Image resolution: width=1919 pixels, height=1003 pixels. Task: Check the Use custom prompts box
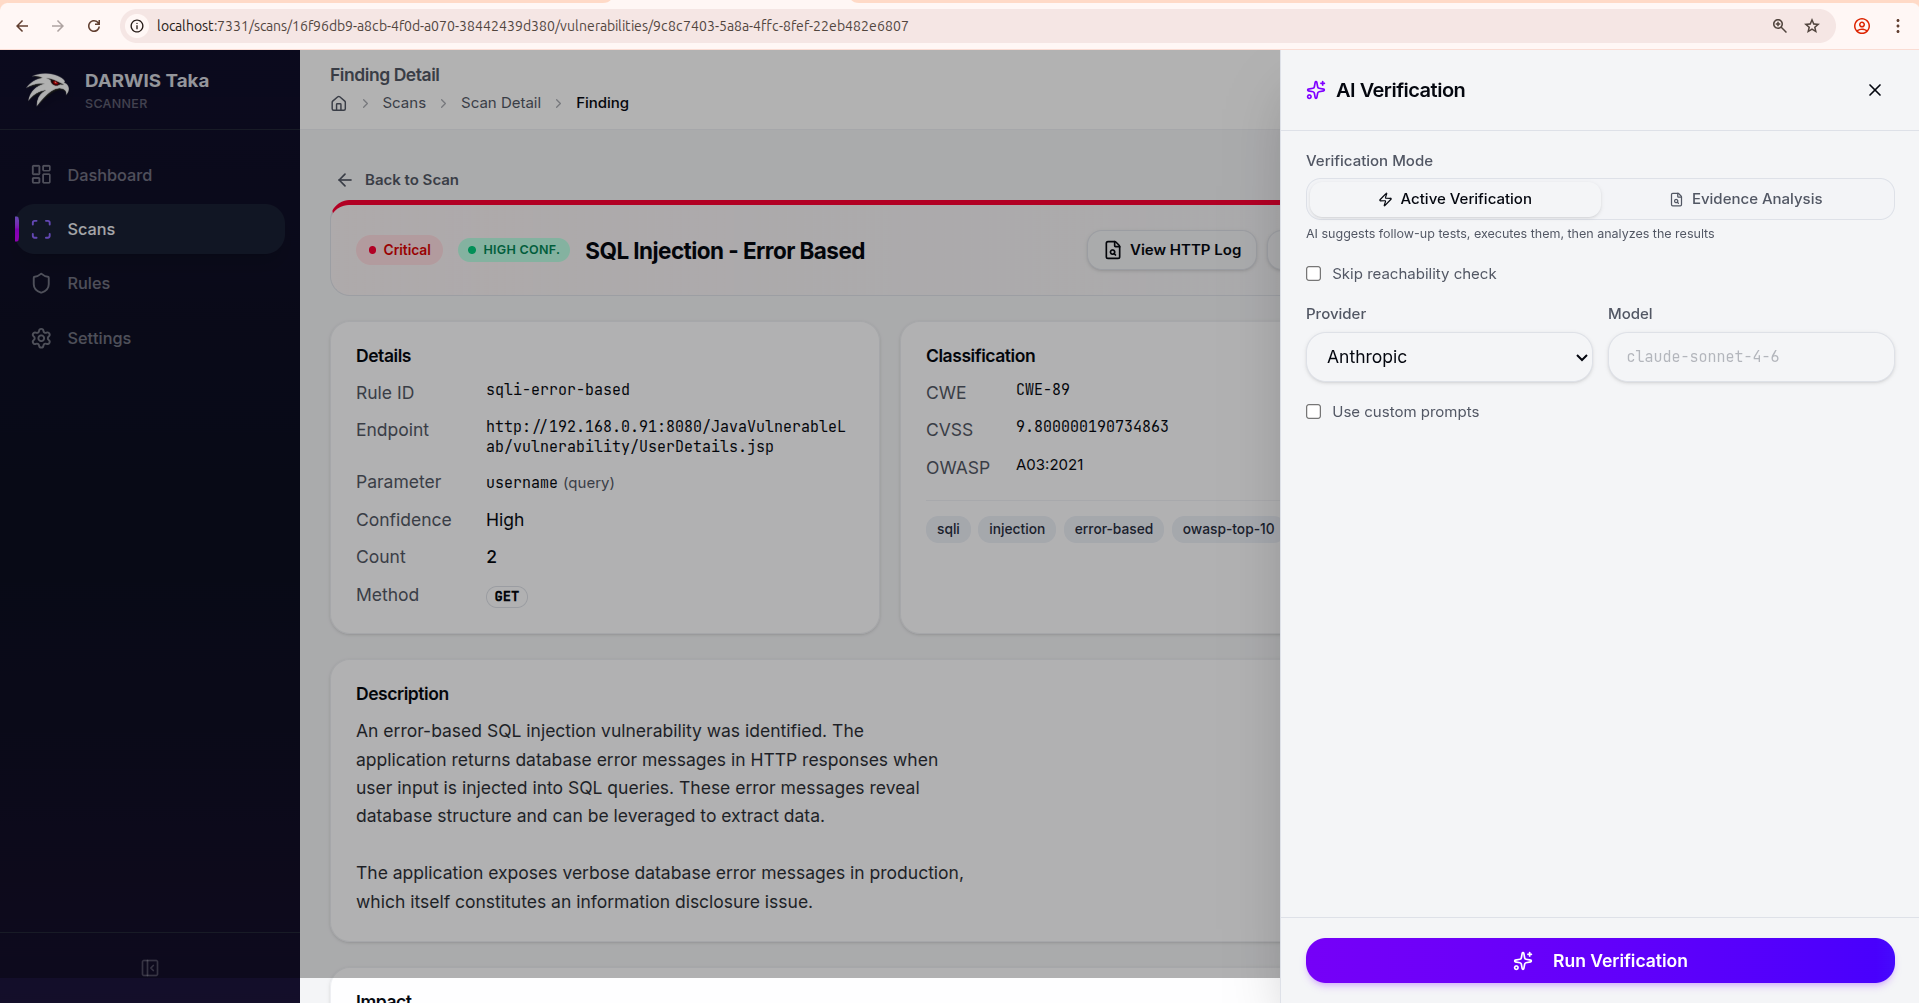click(x=1314, y=411)
